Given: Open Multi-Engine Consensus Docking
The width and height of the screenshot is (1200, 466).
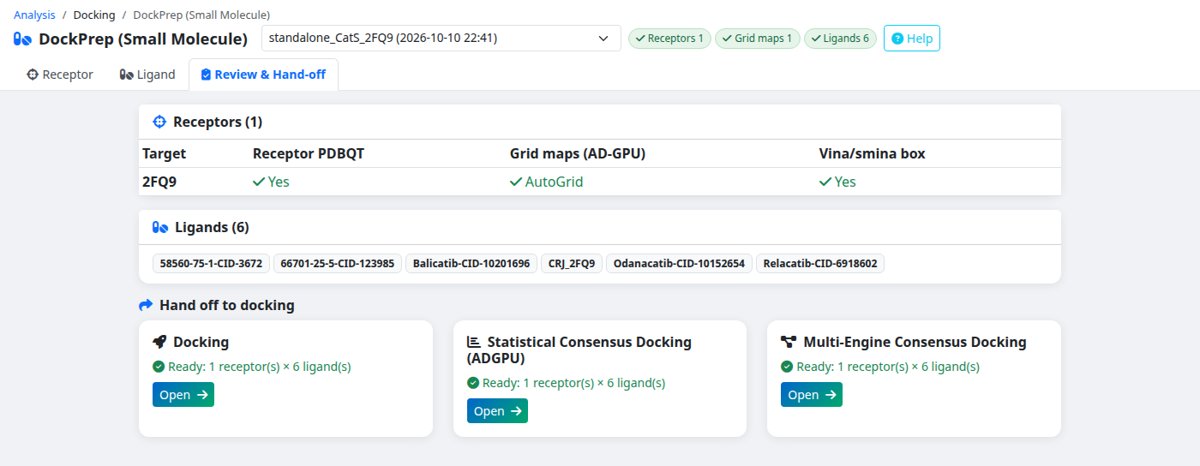Looking at the screenshot, I should tap(811, 394).
